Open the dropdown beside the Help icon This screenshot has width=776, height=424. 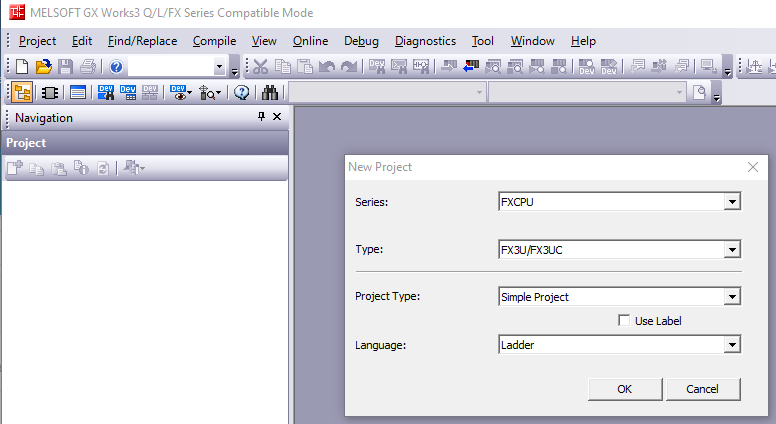[219, 66]
